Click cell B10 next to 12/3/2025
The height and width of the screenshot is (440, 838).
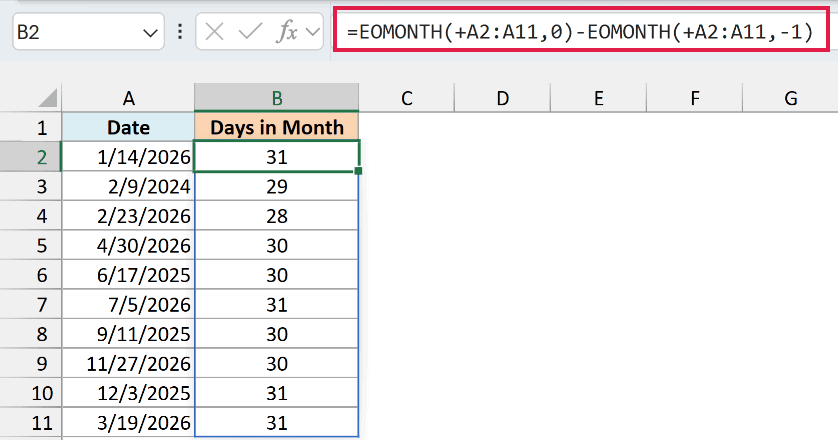click(x=276, y=393)
